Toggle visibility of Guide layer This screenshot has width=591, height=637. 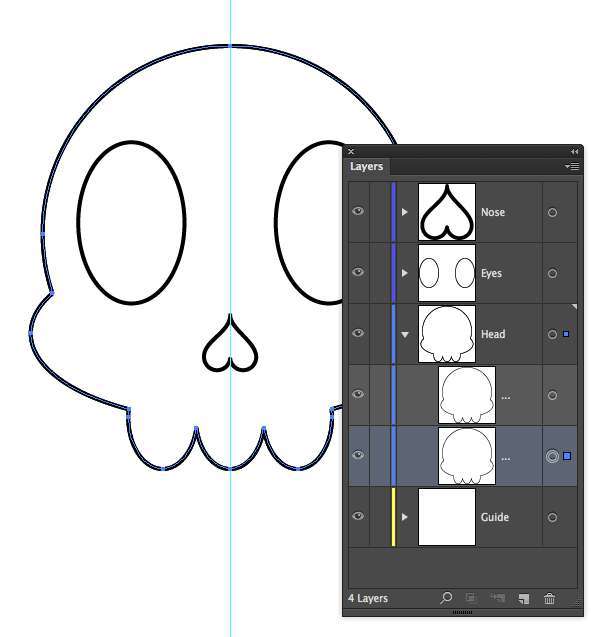(358, 516)
